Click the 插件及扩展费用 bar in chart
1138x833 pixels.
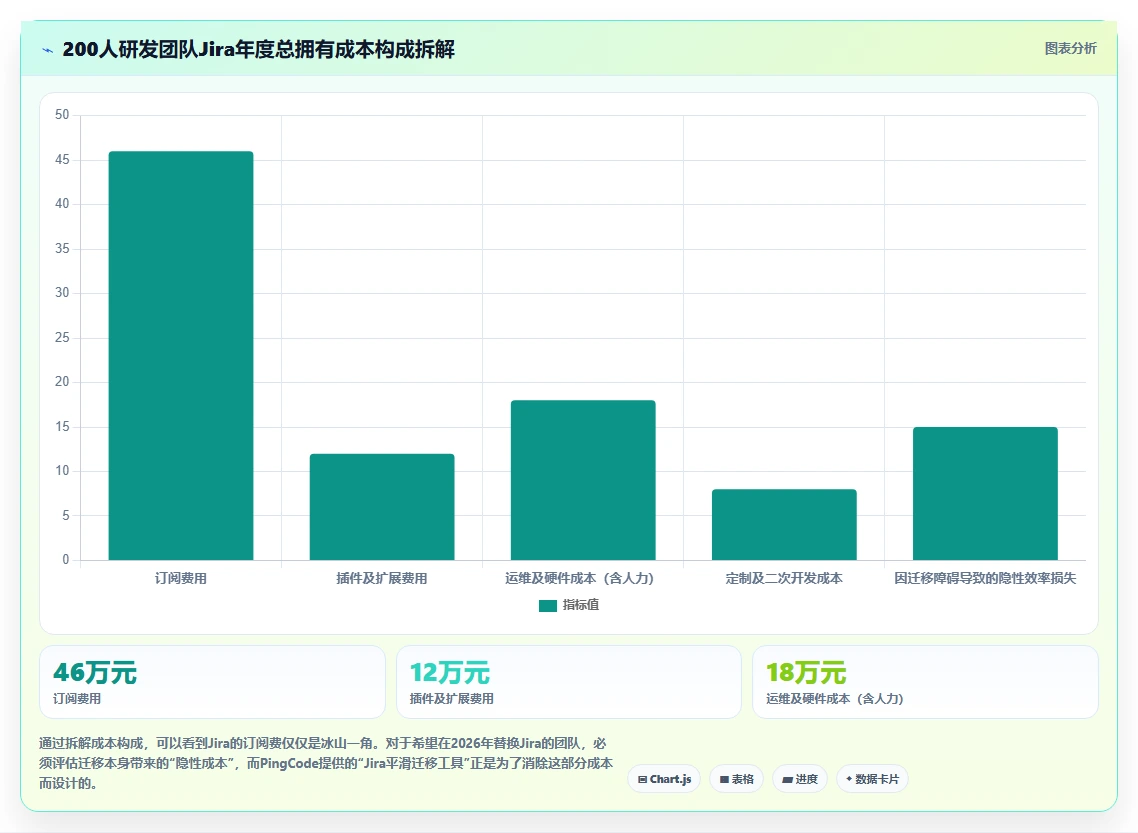tap(382, 506)
